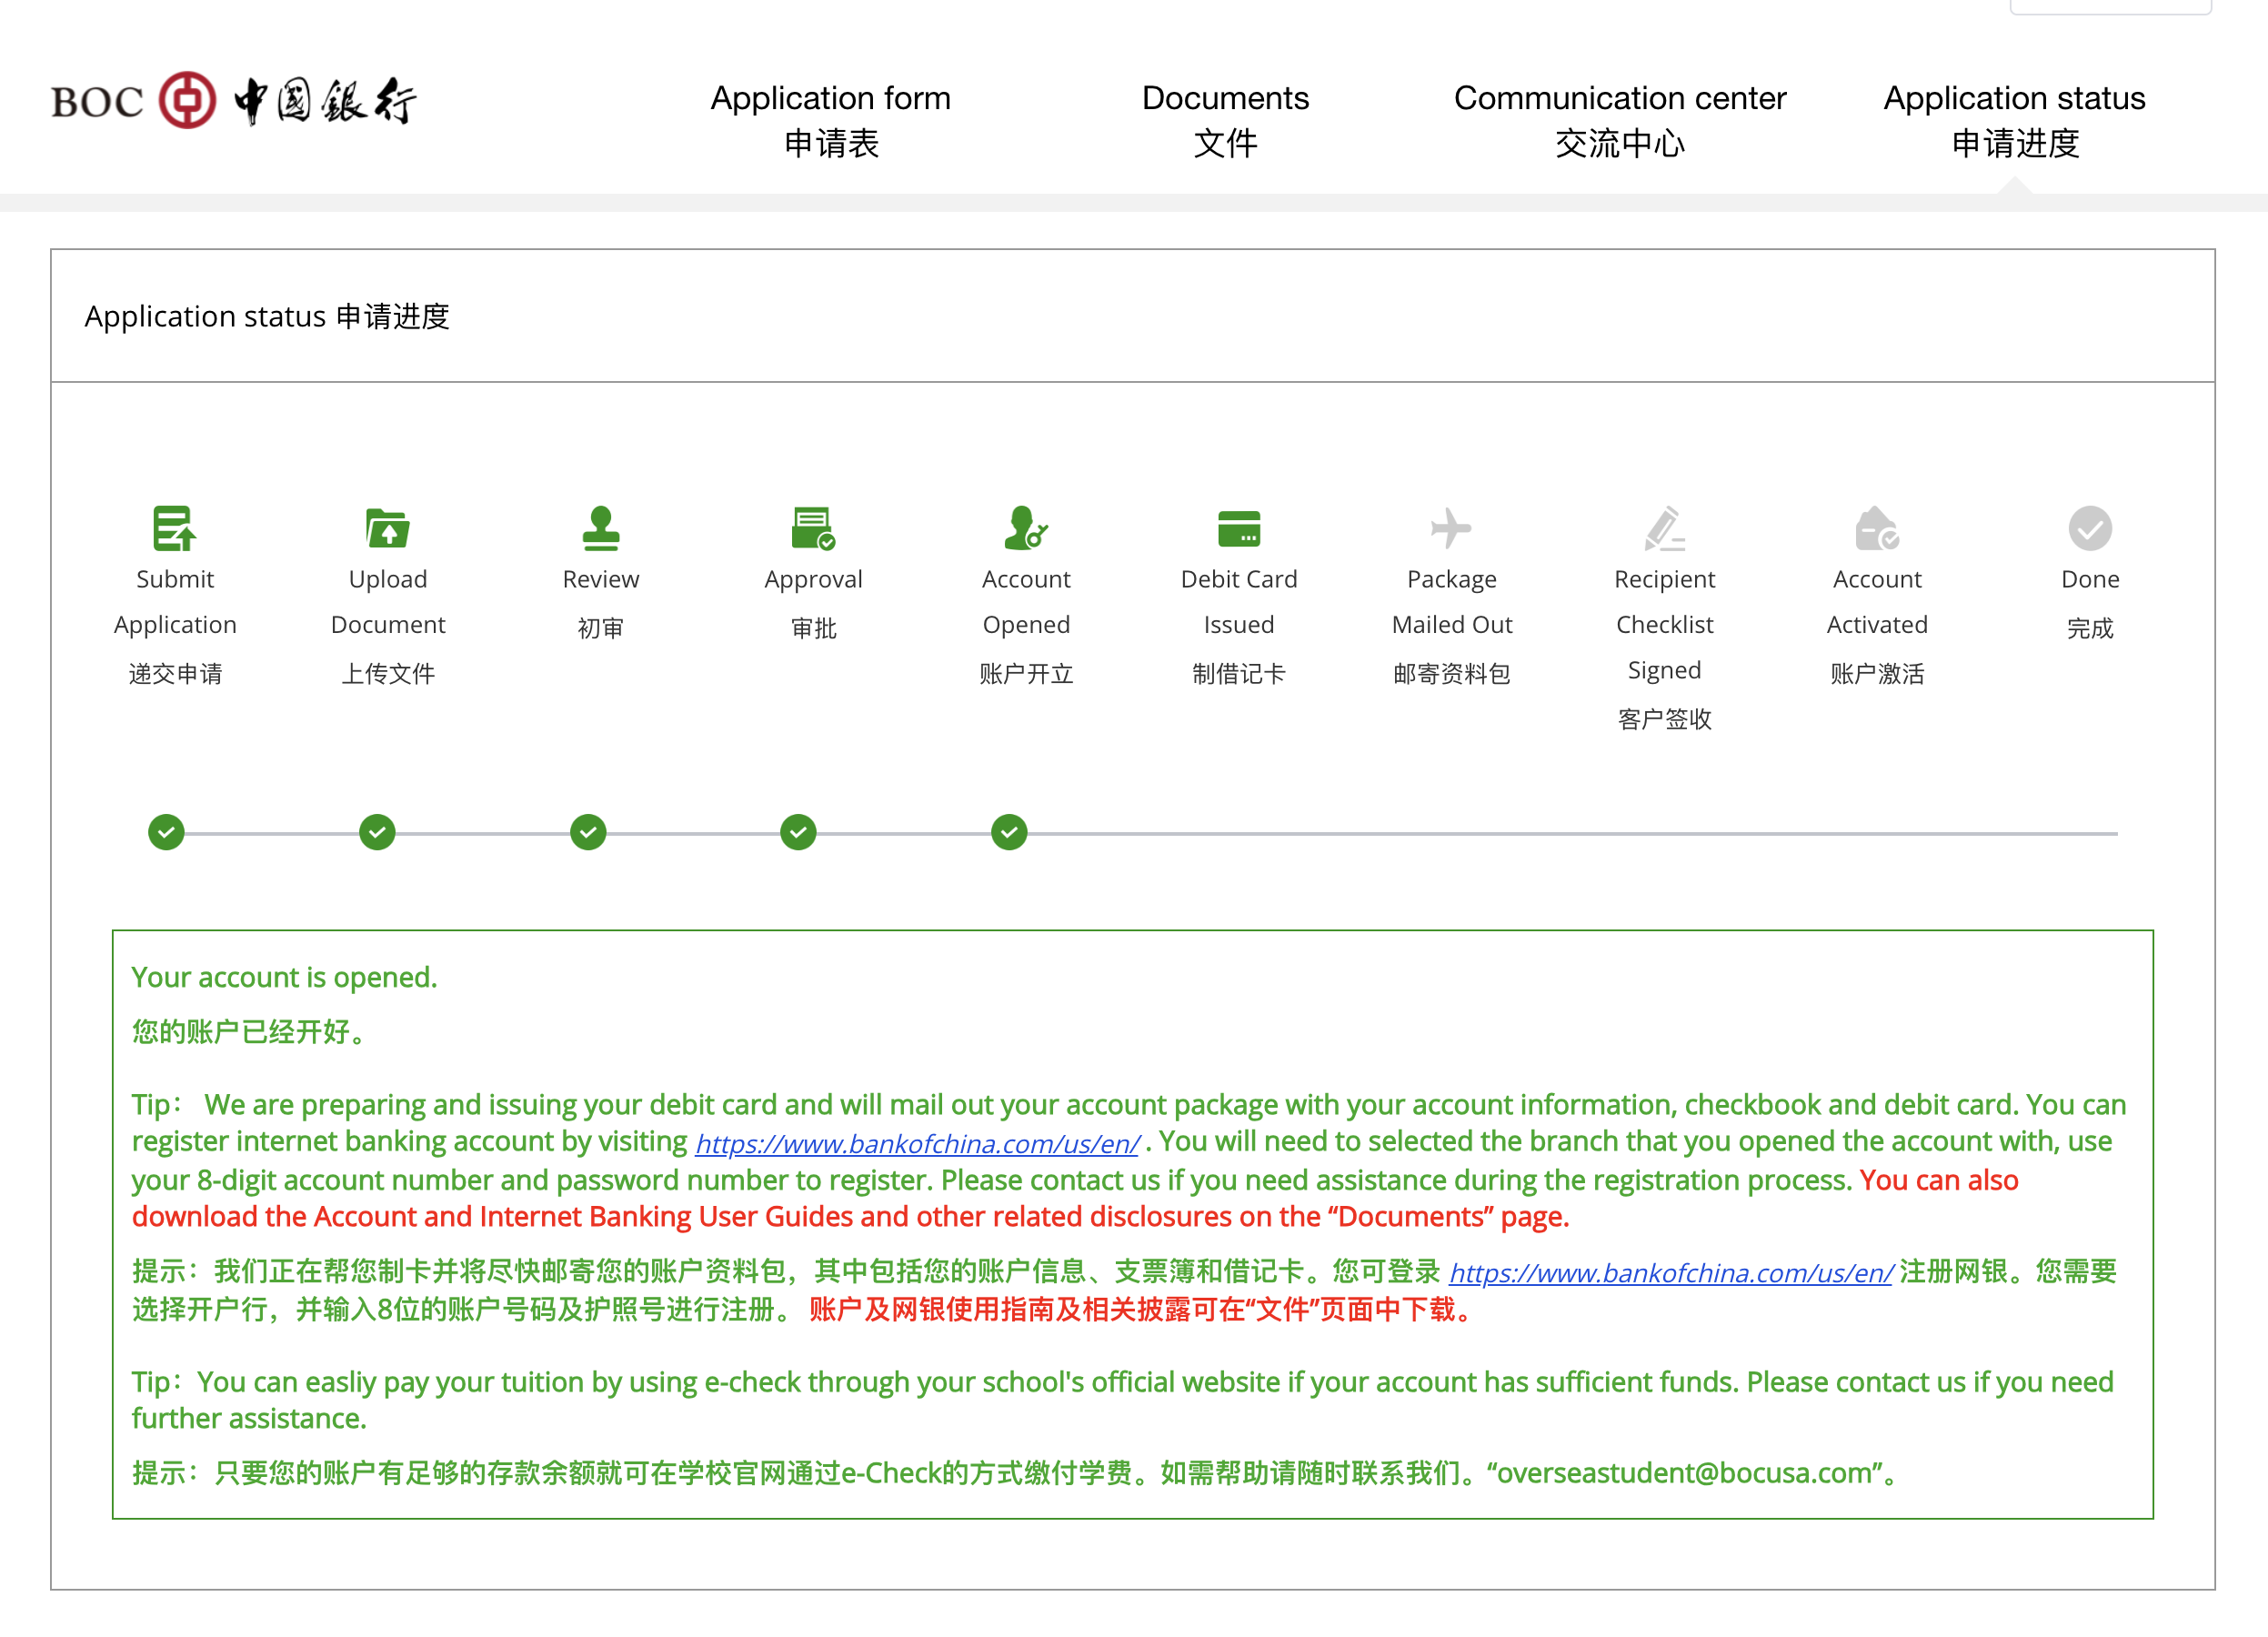
Task: Open the Application form tab
Action: [x=830, y=120]
